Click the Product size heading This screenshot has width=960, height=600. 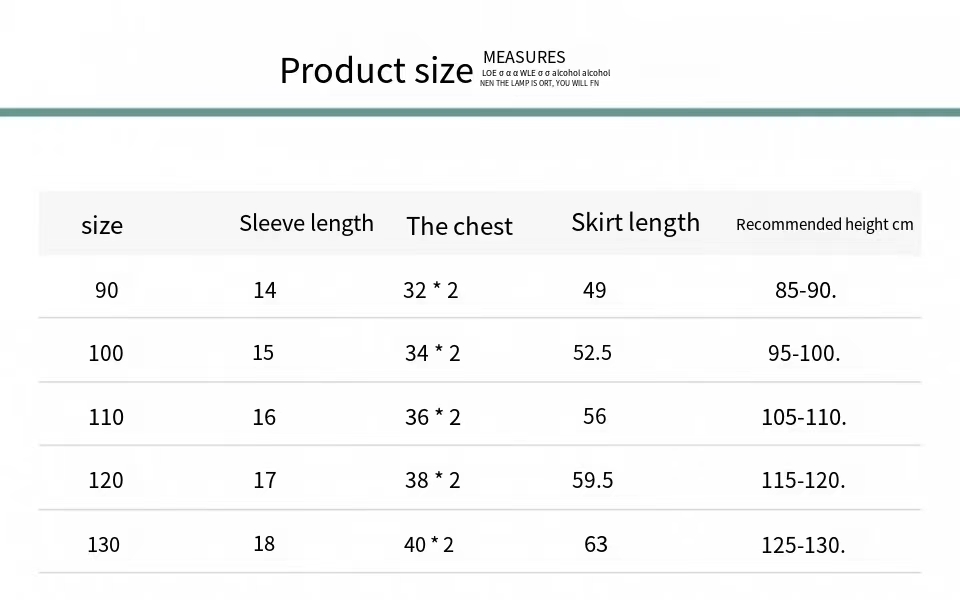376,71
